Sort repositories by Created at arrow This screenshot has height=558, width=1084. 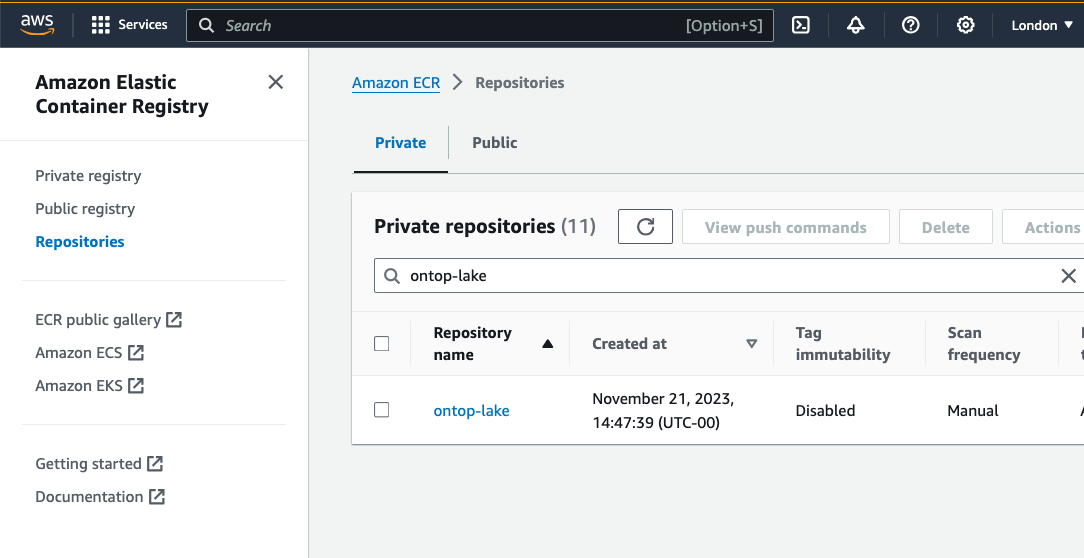click(x=751, y=344)
